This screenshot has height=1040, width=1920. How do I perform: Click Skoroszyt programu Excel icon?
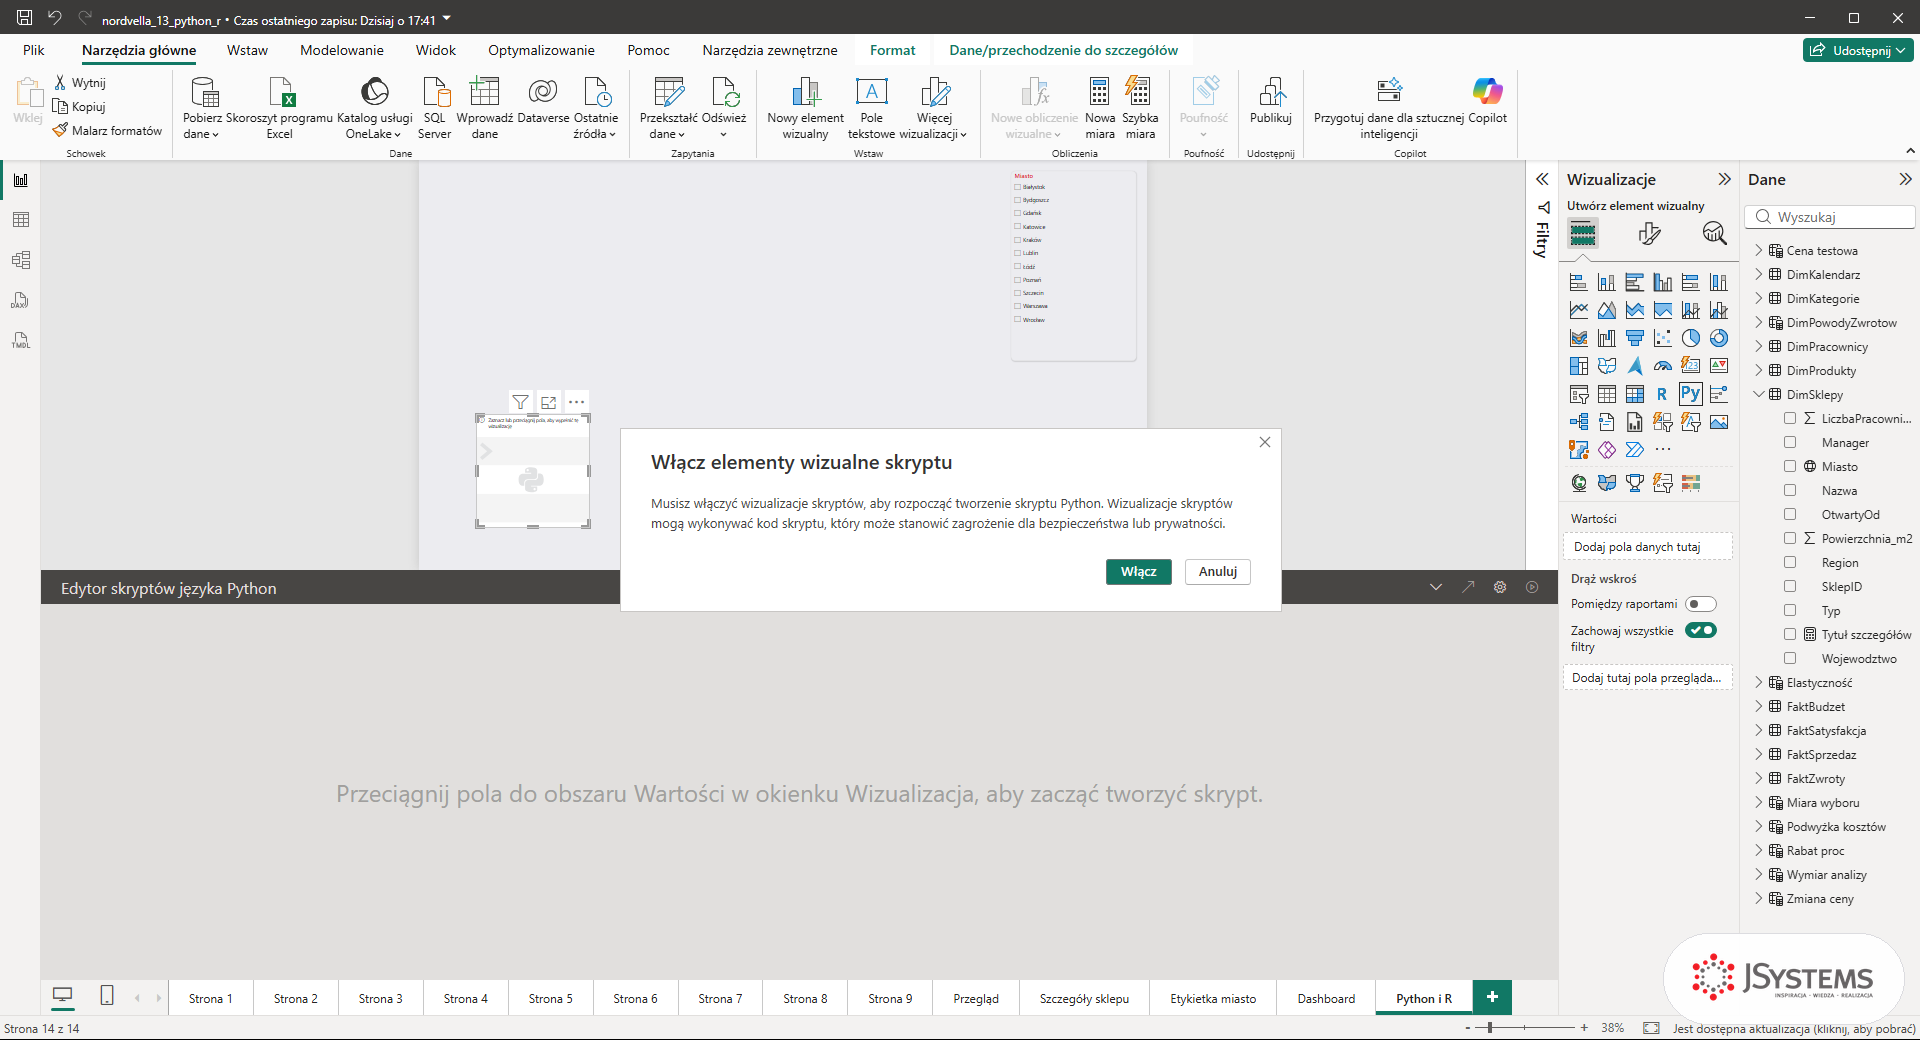tap(280, 108)
